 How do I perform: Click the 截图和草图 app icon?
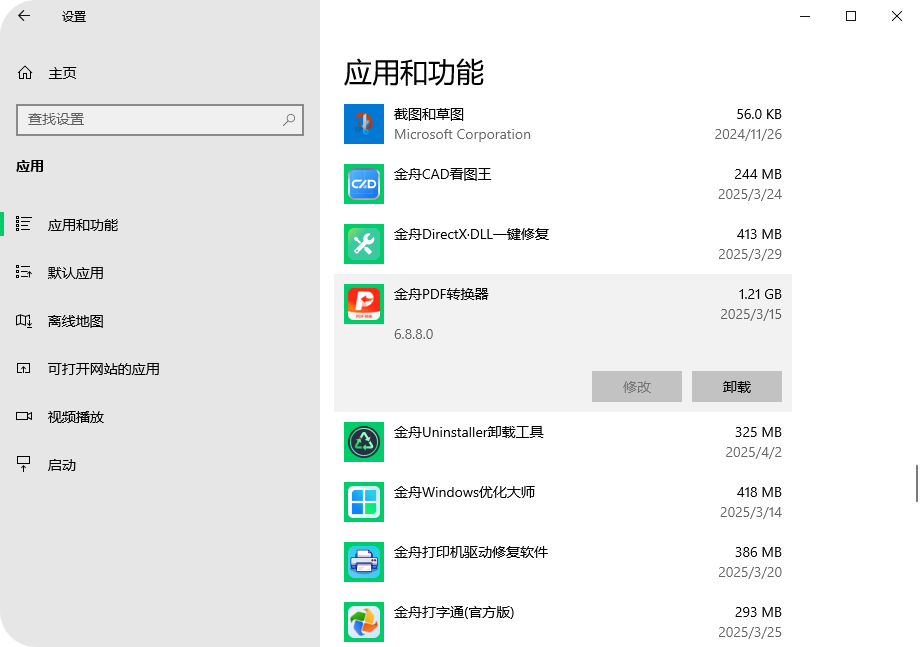(364, 124)
